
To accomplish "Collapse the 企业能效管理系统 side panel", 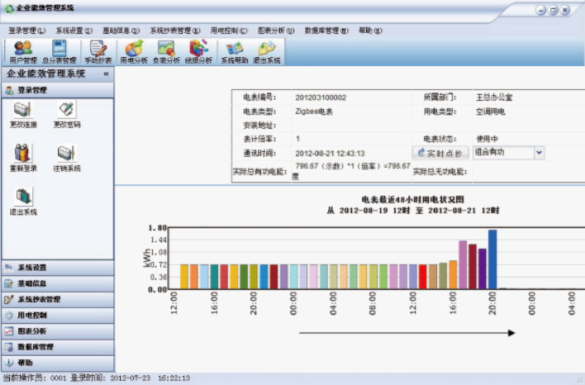I will 106,74.
